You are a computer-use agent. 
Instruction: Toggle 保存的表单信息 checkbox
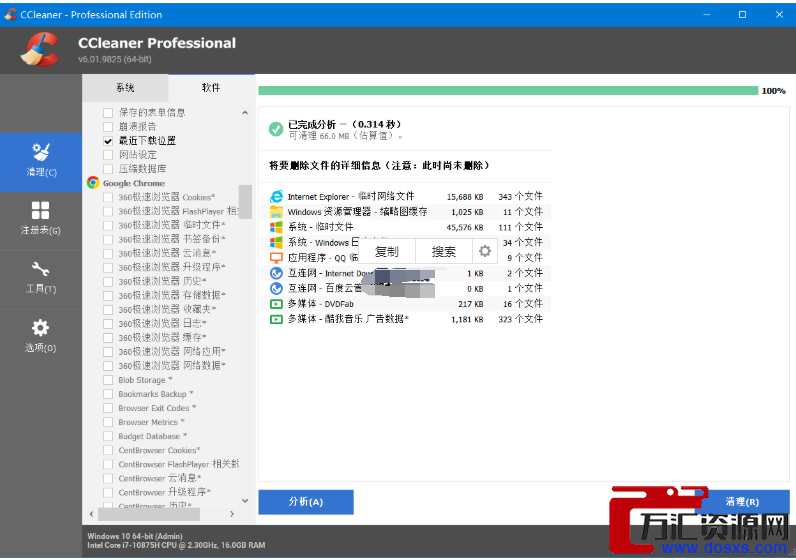[x=108, y=113]
